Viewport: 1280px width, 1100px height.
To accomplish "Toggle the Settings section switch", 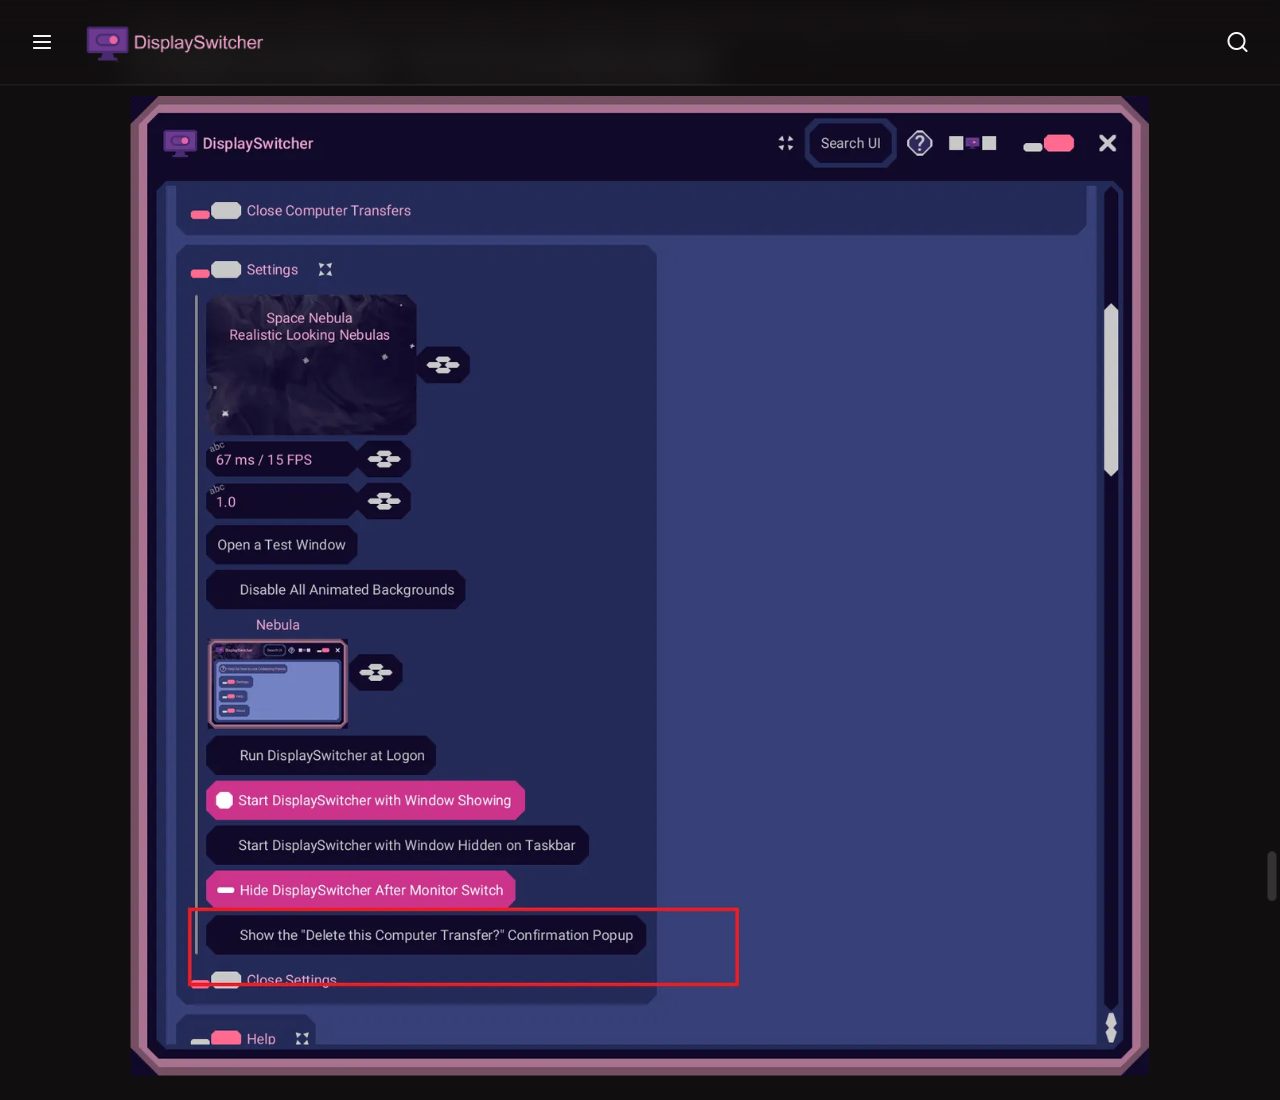I will (x=216, y=270).
